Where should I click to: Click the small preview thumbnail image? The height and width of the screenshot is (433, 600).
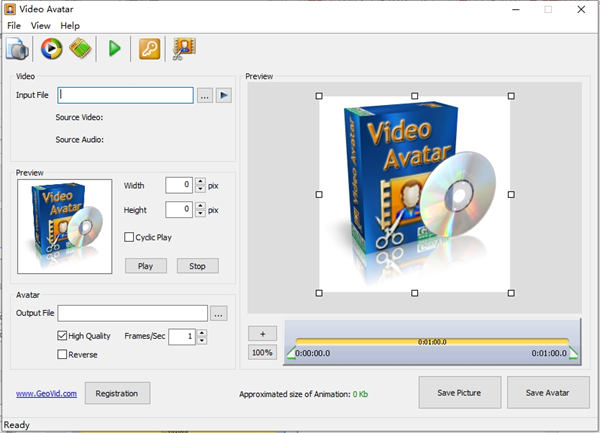click(x=65, y=226)
